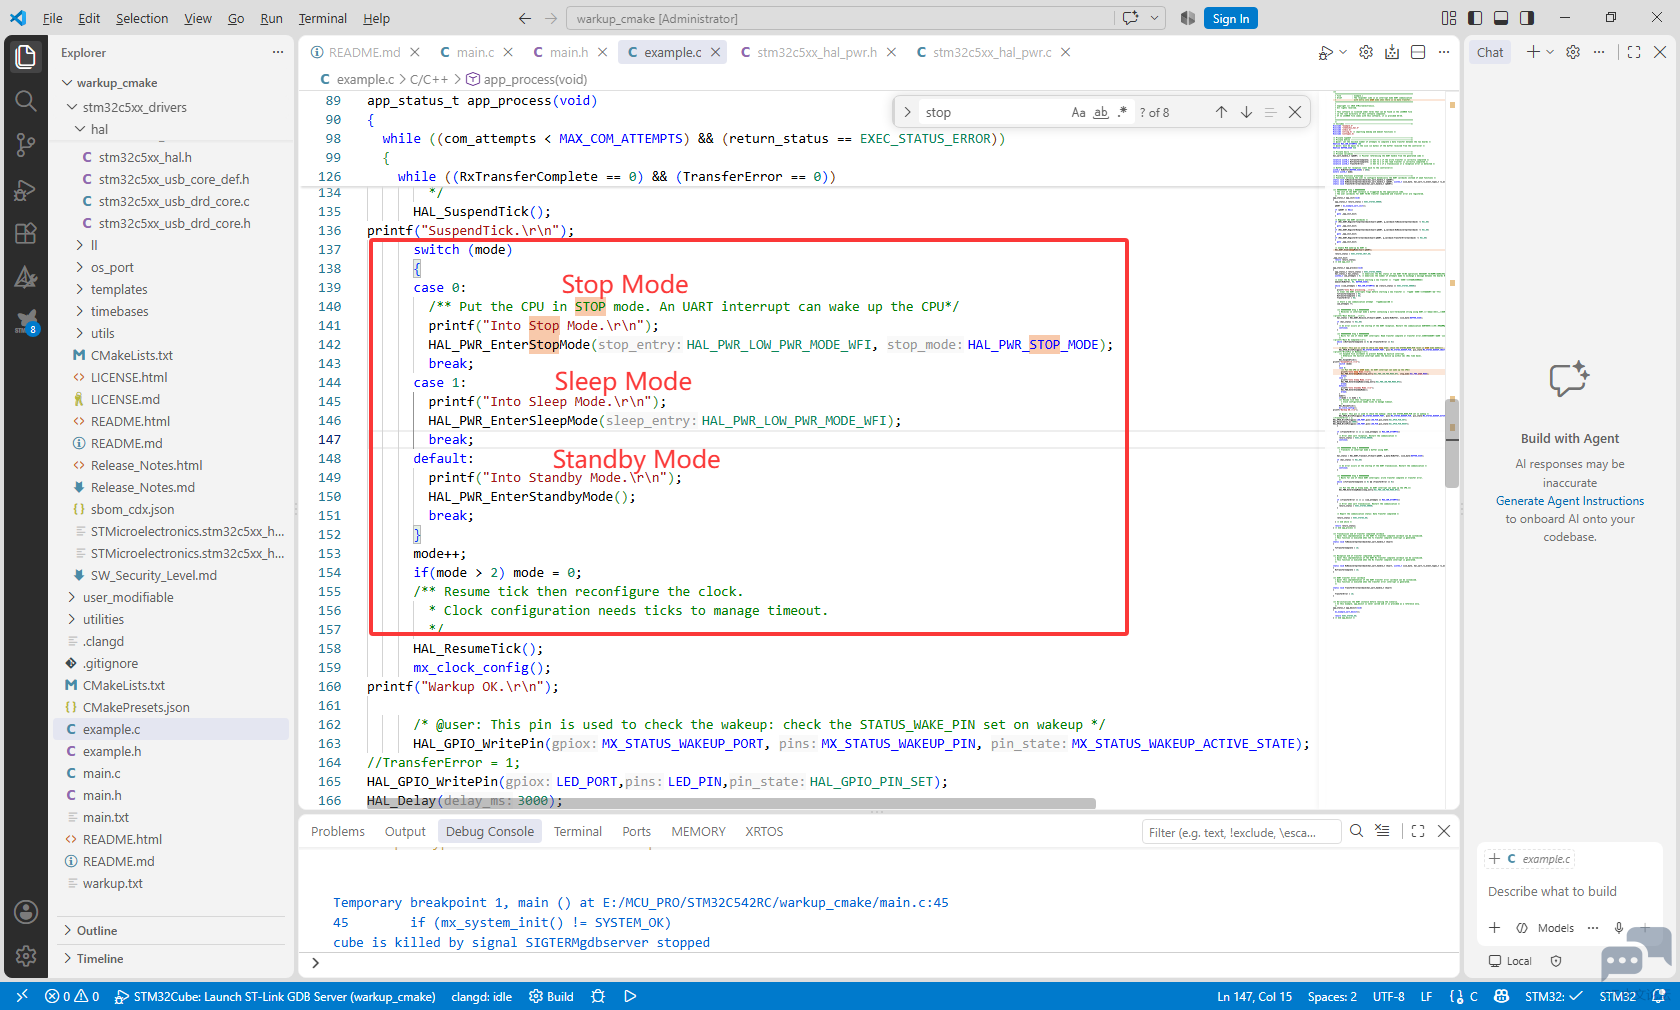This screenshot has width=1680, height=1010.
Task: Expand the Outline section
Action: (97, 931)
